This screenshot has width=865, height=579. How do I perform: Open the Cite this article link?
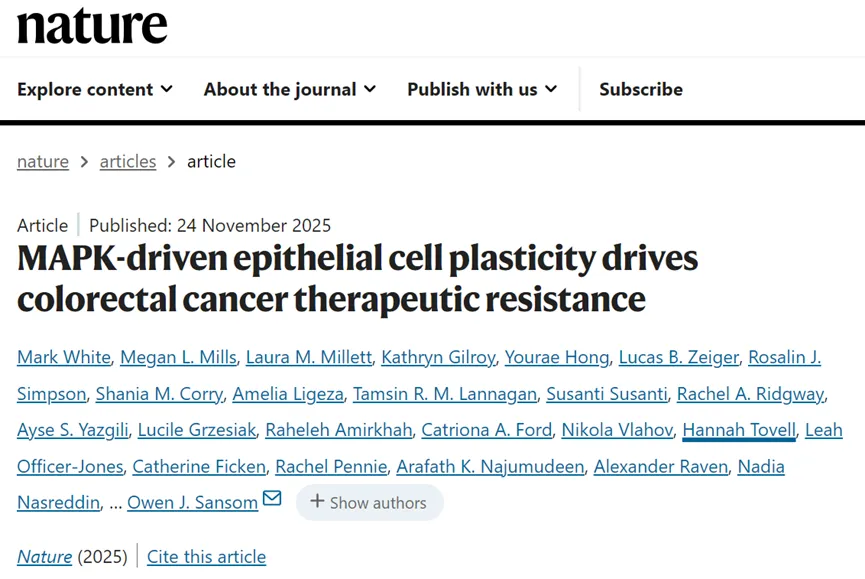[x=206, y=557]
